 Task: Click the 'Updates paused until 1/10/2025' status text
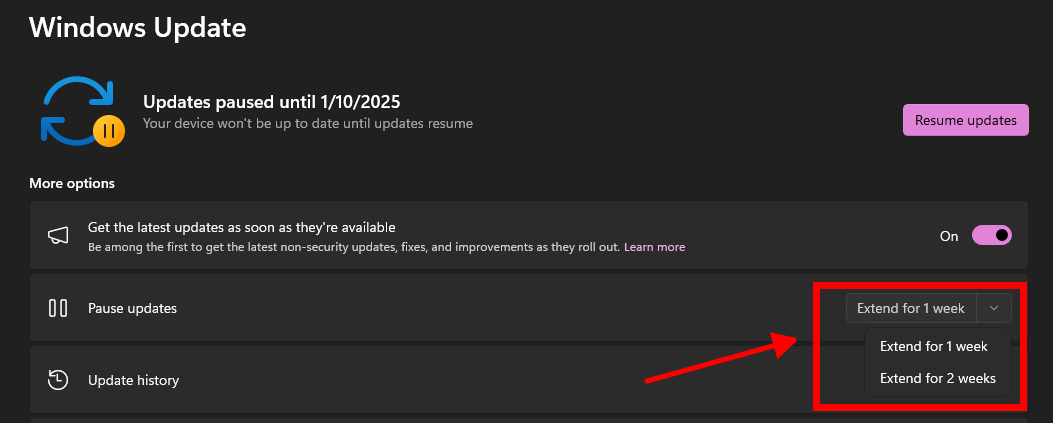(271, 101)
